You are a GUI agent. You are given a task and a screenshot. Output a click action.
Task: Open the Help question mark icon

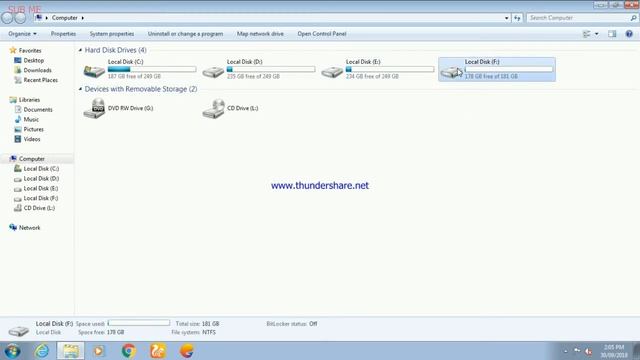[x=629, y=34]
